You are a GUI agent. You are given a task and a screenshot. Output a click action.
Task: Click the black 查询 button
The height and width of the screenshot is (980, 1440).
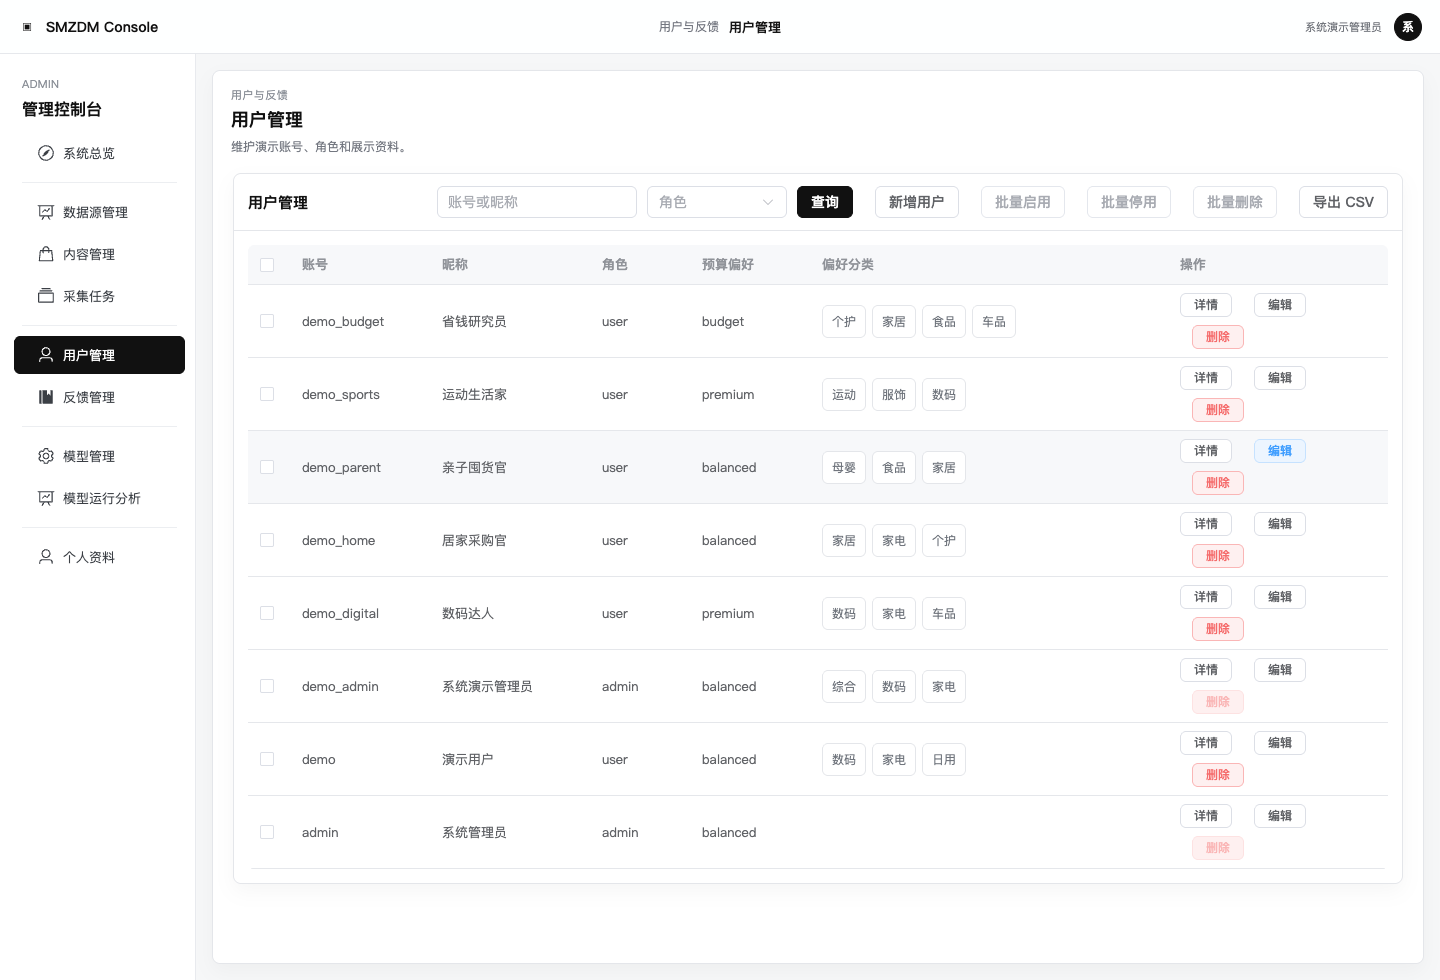click(x=825, y=202)
